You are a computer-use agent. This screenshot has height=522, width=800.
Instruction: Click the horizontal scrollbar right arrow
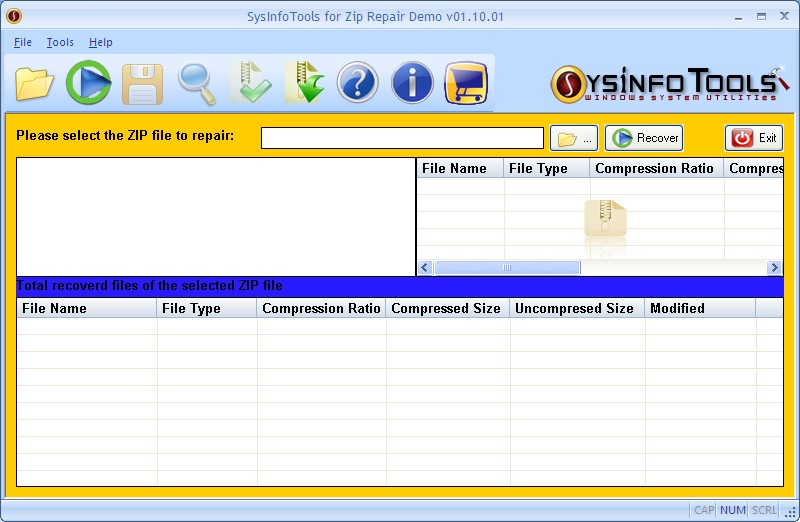tap(774, 268)
